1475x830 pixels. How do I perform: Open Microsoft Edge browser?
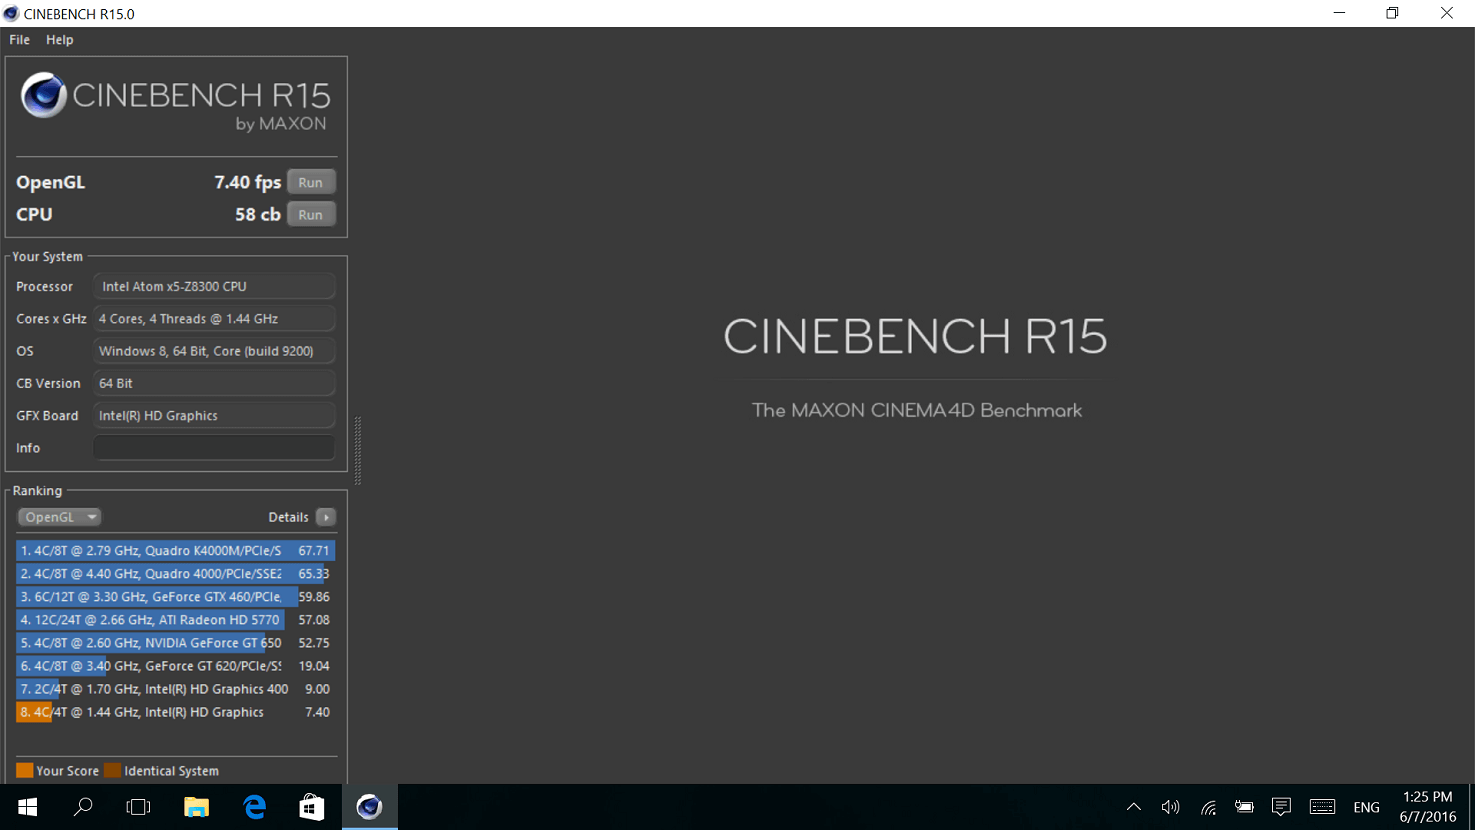254,807
